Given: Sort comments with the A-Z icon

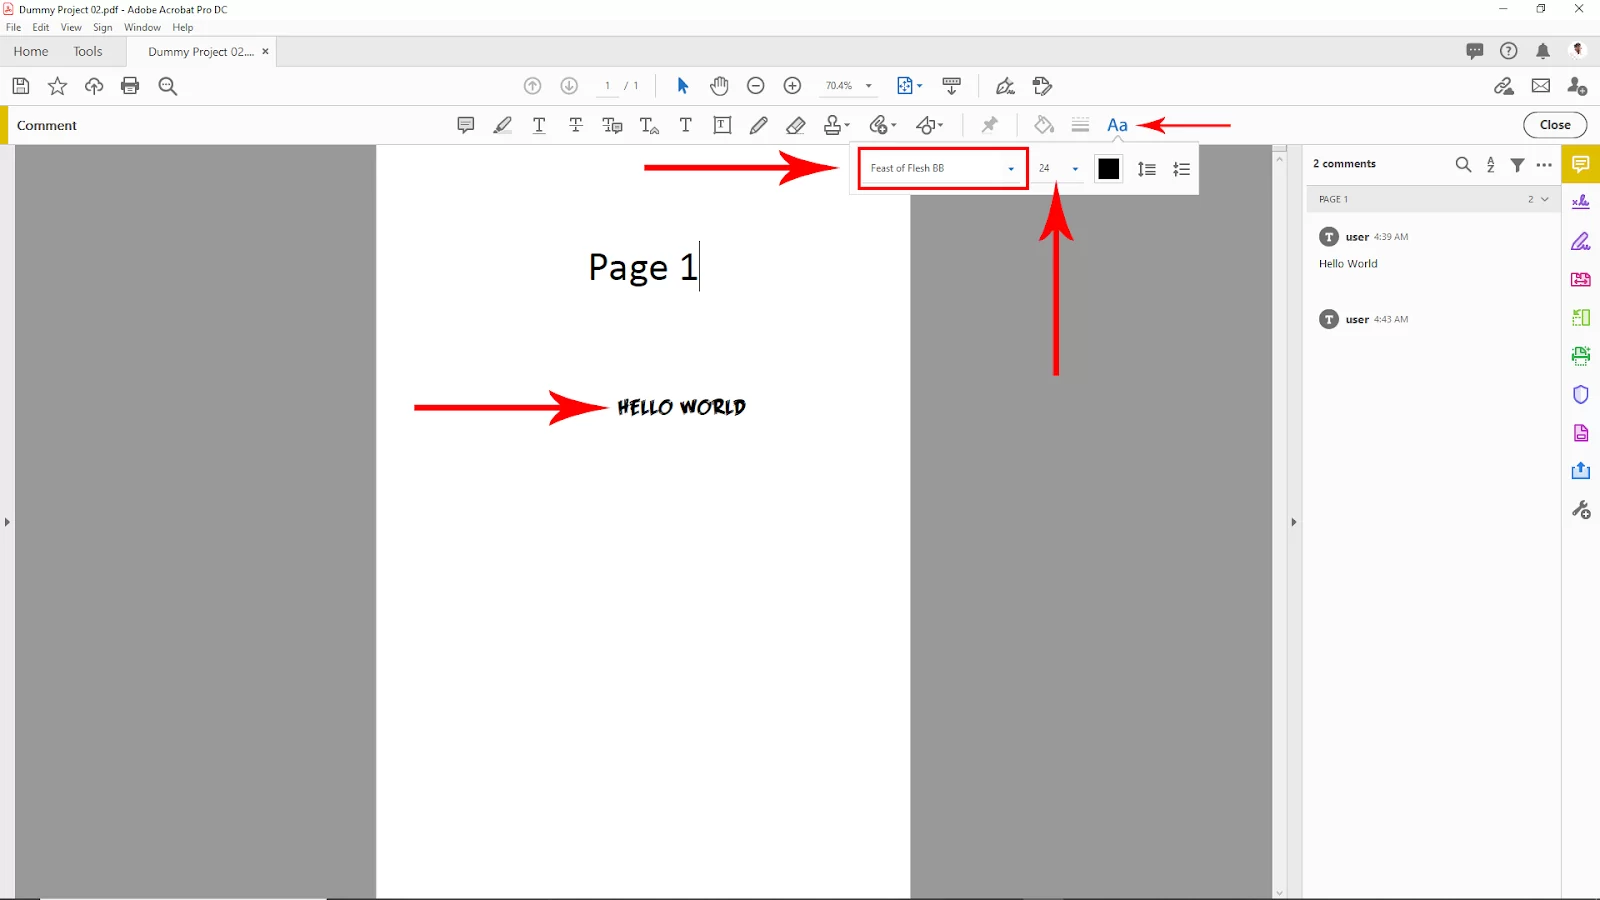Looking at the screenshot, I should pyautogui.click(x=1491, y=164).
